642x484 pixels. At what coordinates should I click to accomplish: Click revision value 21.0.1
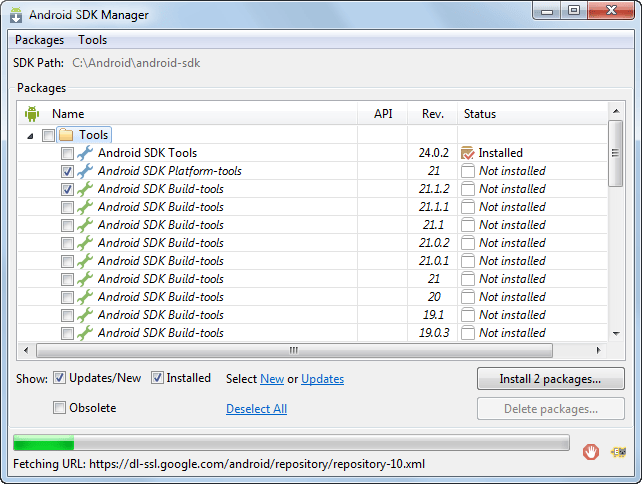(x=434, y=261)
